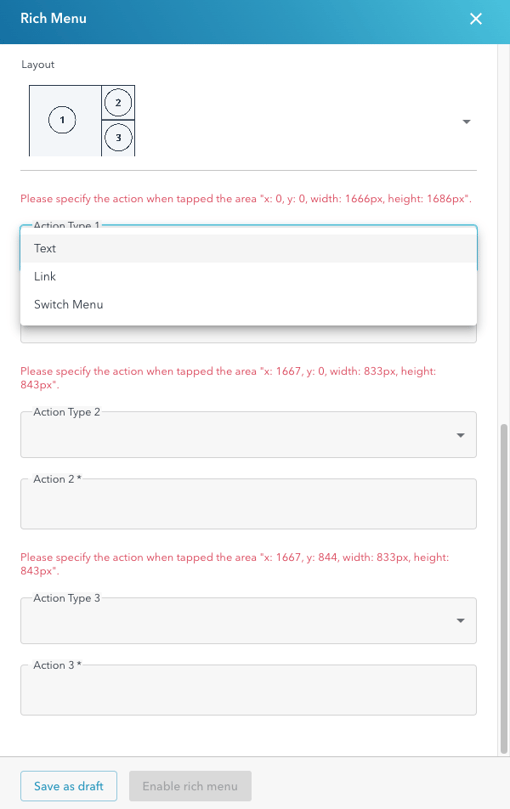Focus the Action 2 input field
The height and width of the screenshot is (809, 510).
tap(248, 504)
